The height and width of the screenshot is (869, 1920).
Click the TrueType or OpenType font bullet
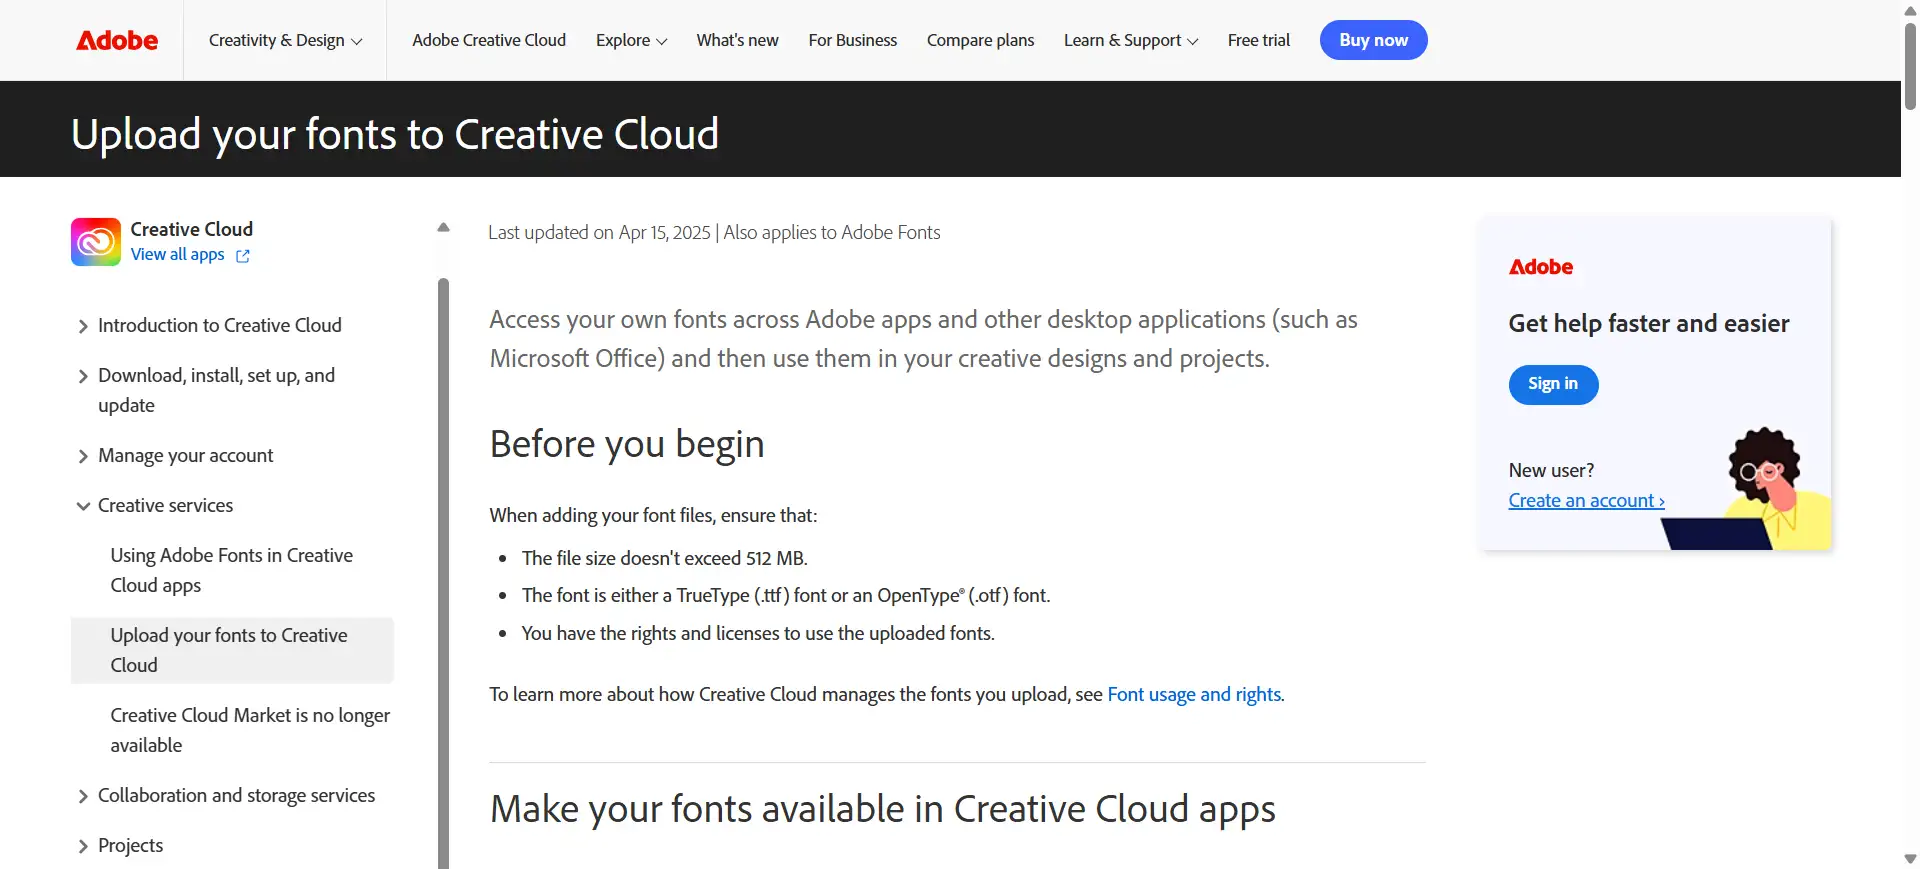click(785, 595)
